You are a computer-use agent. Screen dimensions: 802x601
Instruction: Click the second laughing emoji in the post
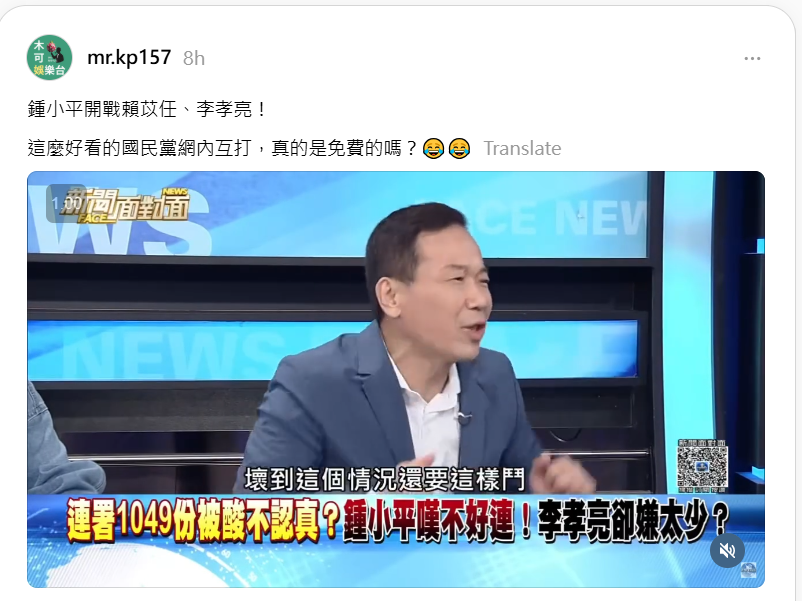(x=459, y=148)
